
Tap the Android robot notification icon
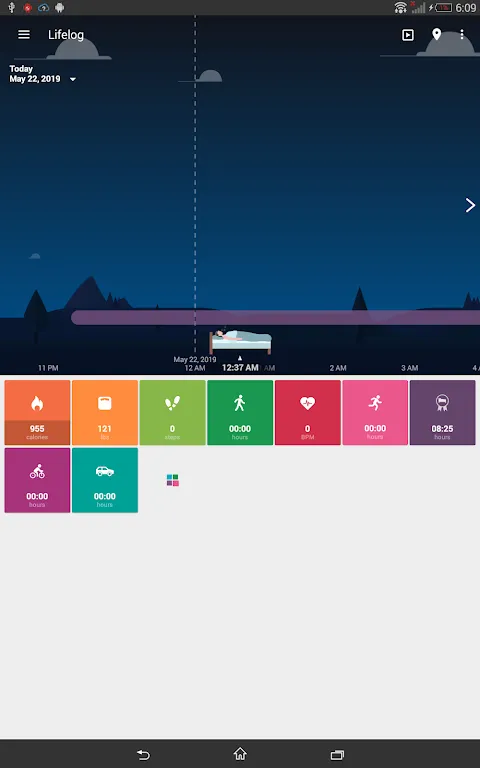[60, 7]
